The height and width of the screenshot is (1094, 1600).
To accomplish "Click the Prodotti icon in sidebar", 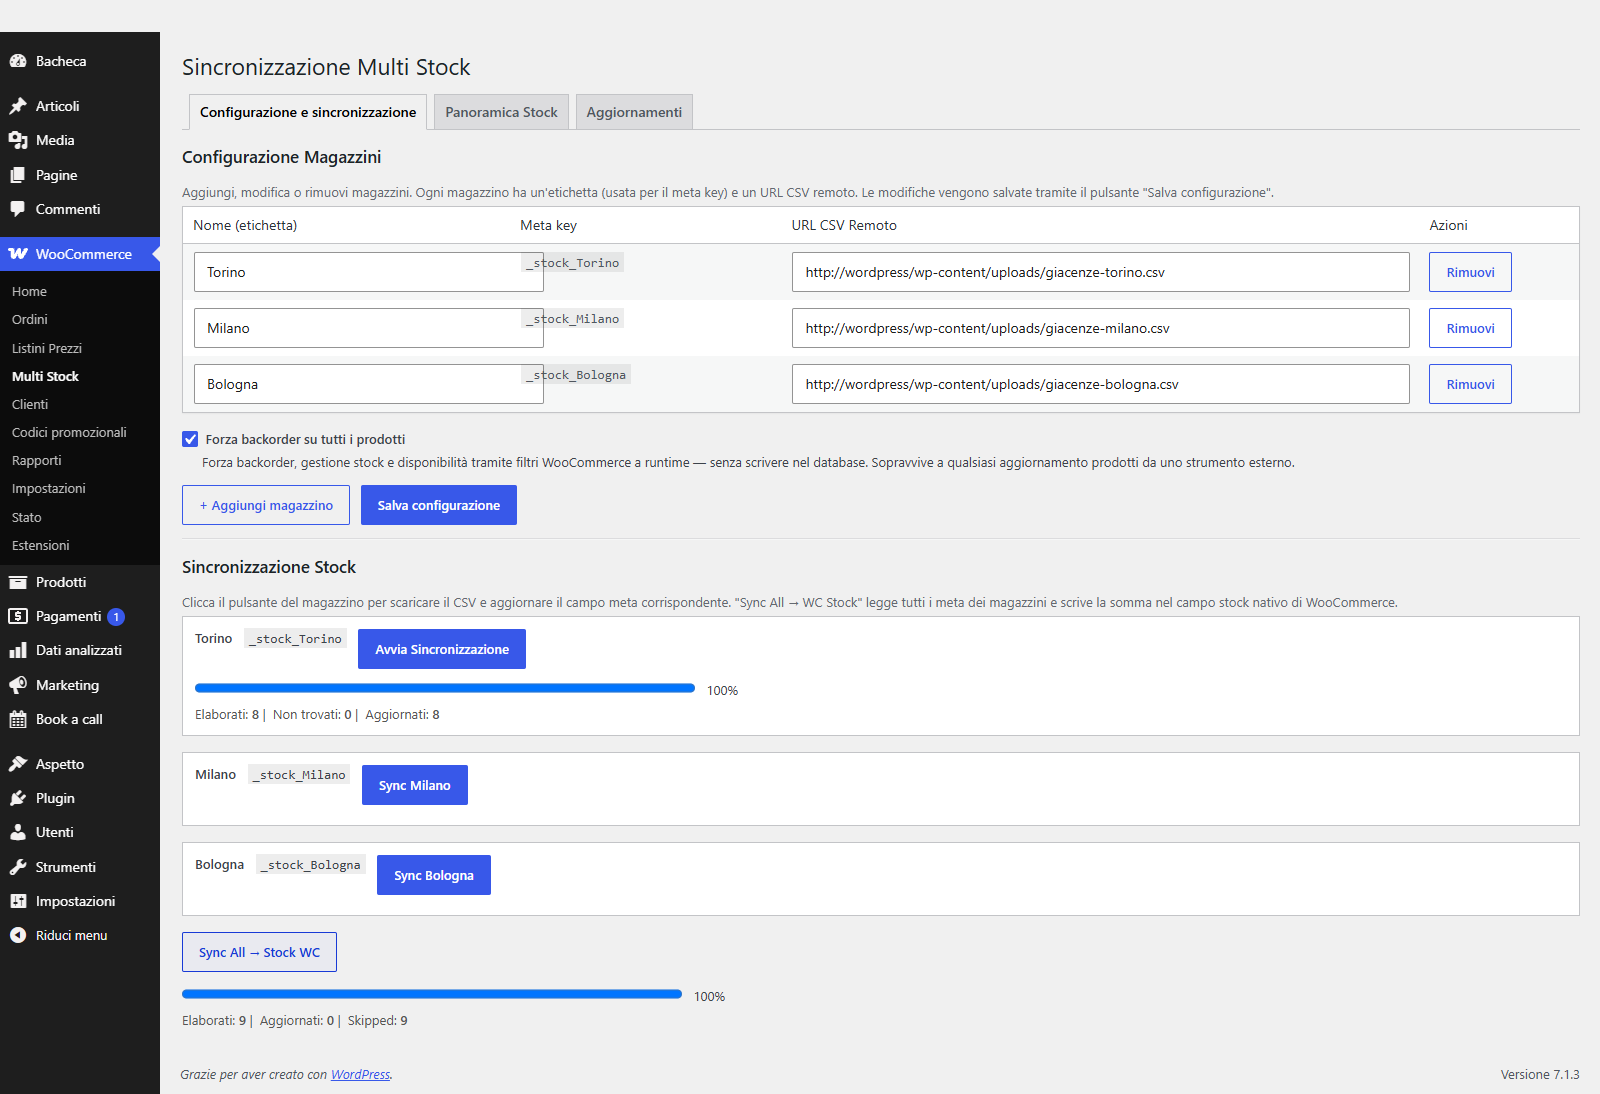I will [x=18, y=582].
